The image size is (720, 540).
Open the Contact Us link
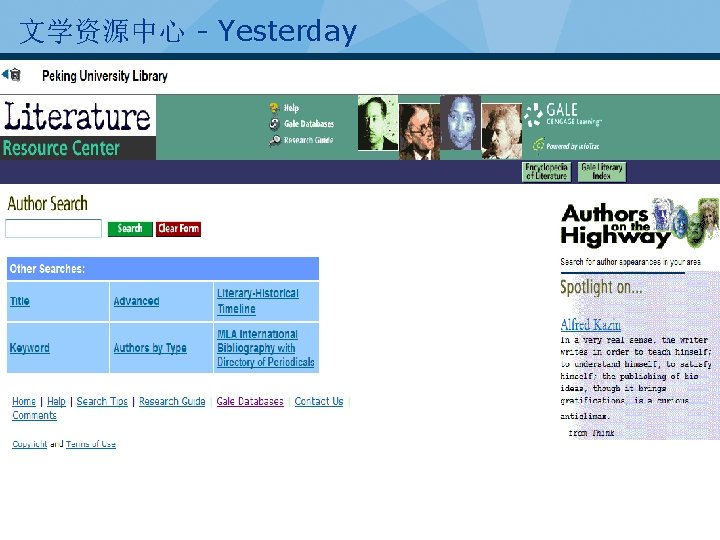click(319, 401)
